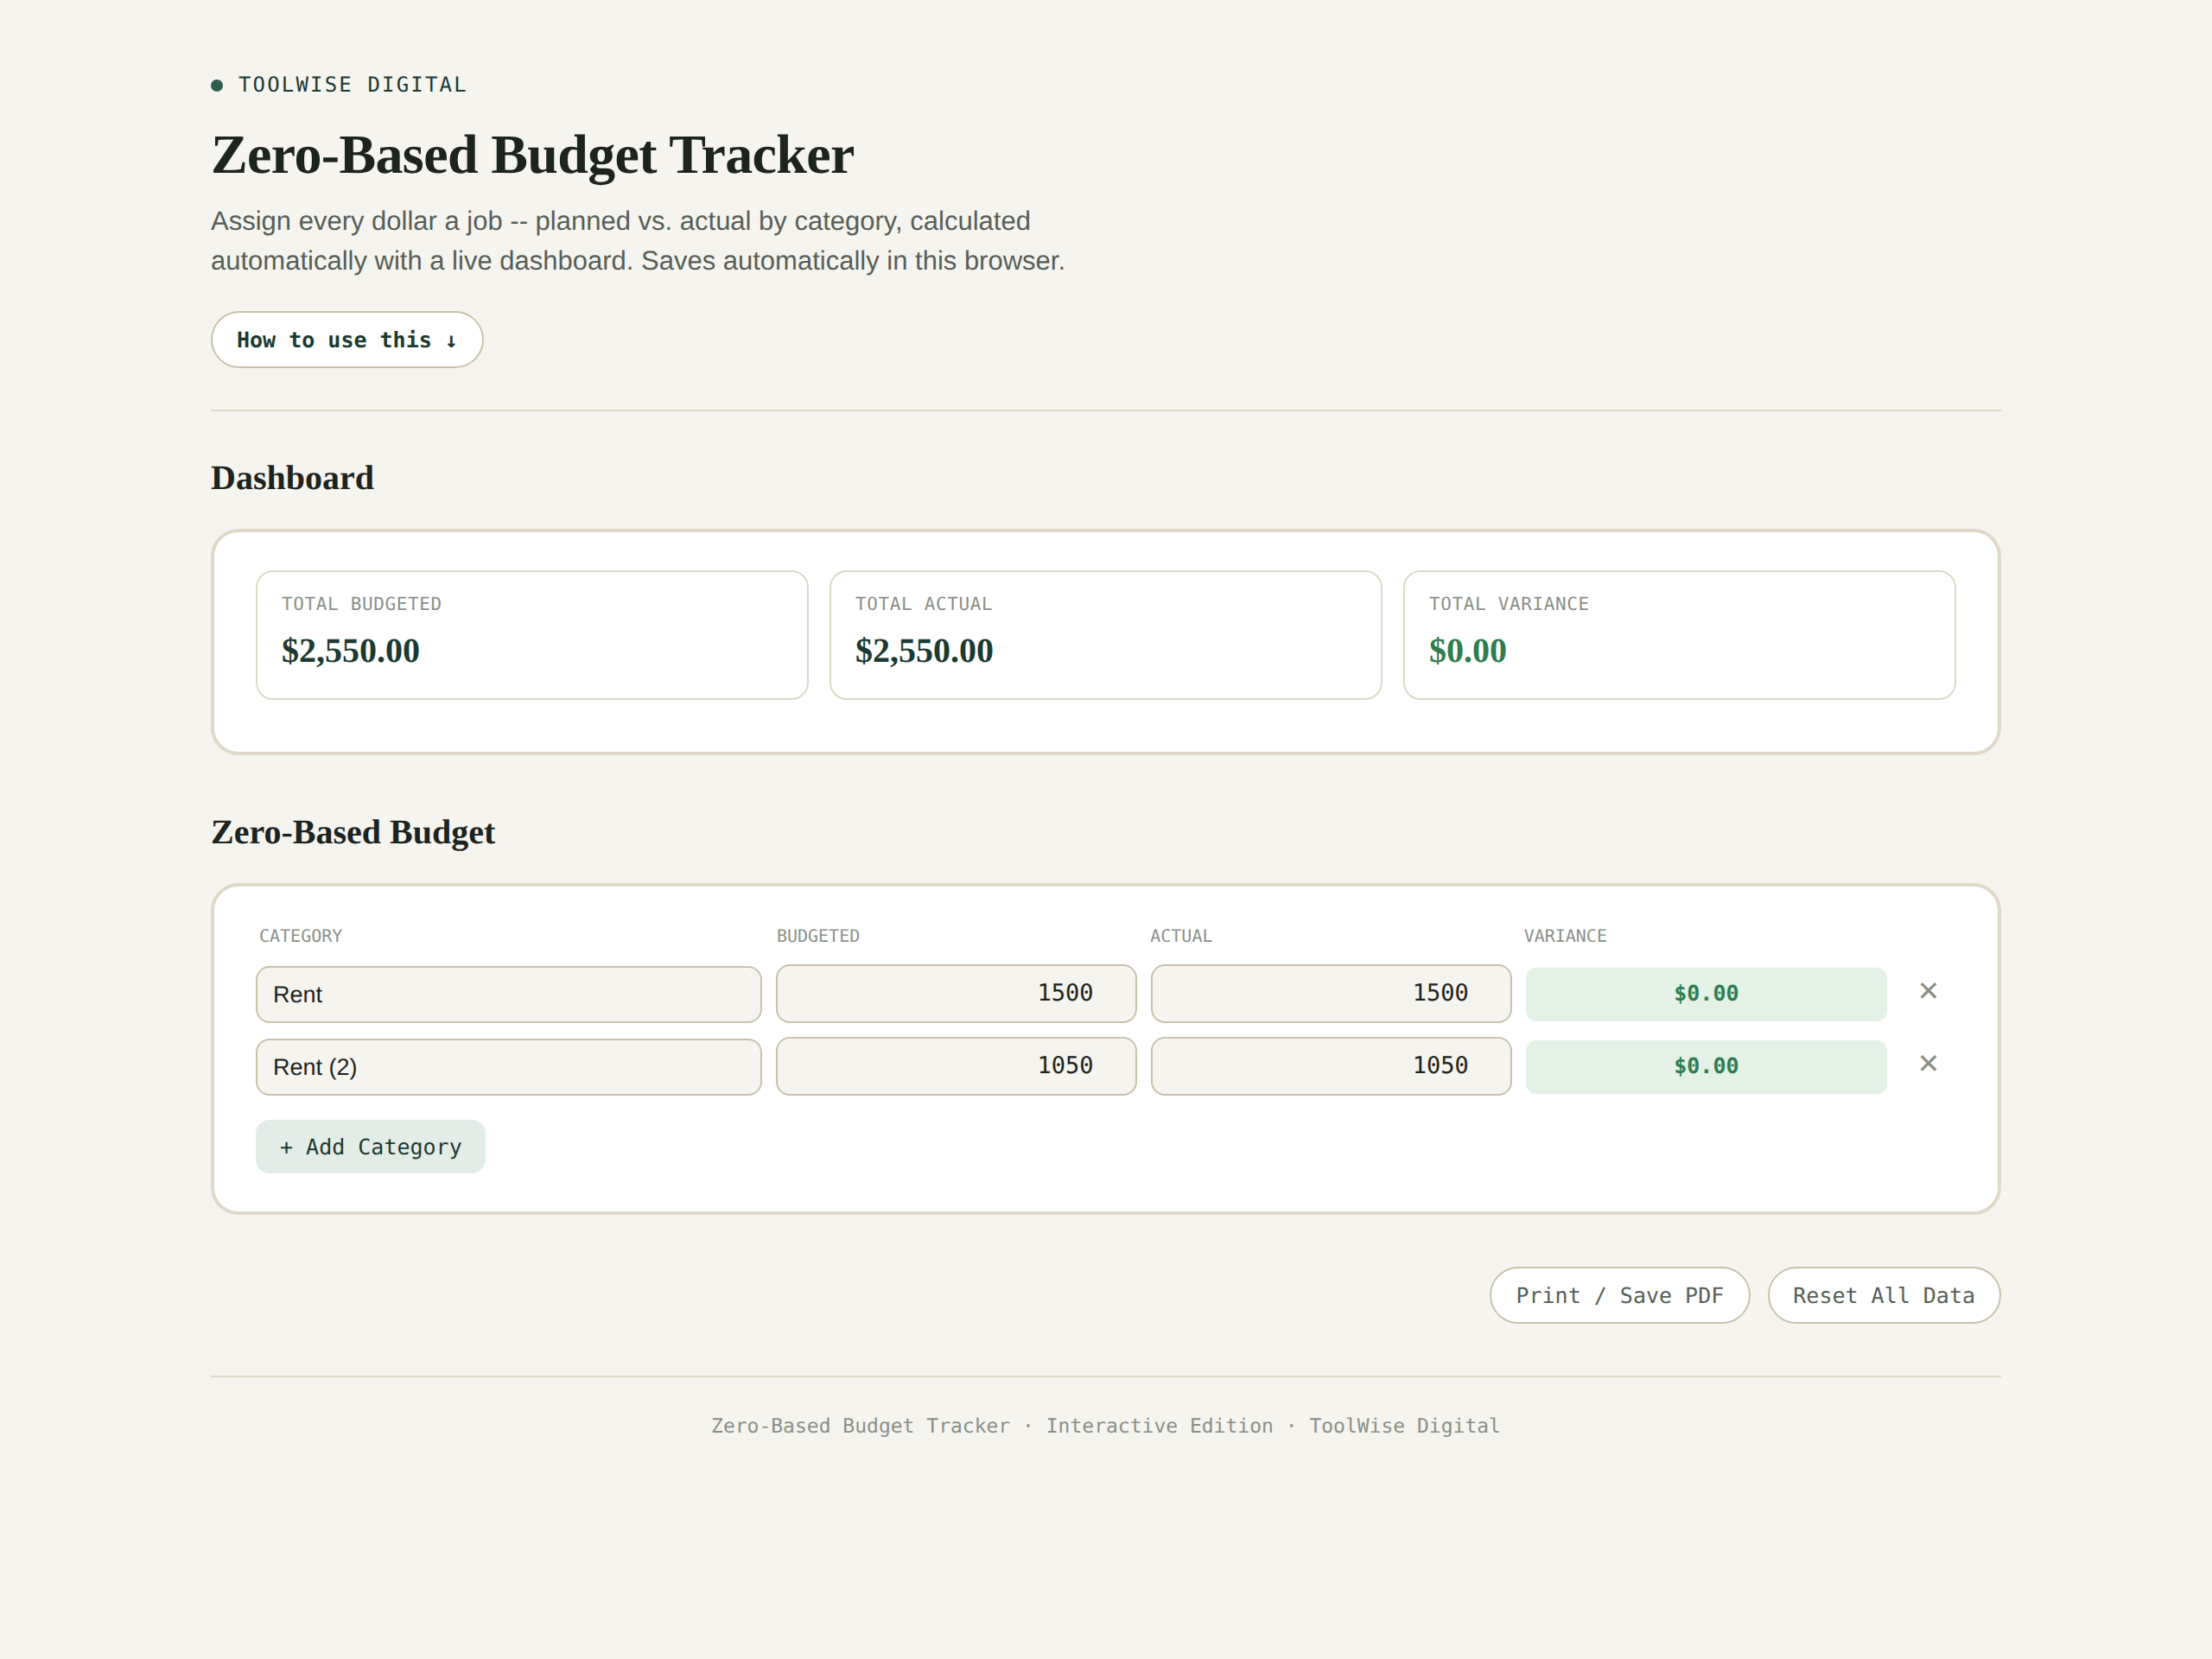Click the Total Budgeted $2,550.00 value

pos(350,651)
